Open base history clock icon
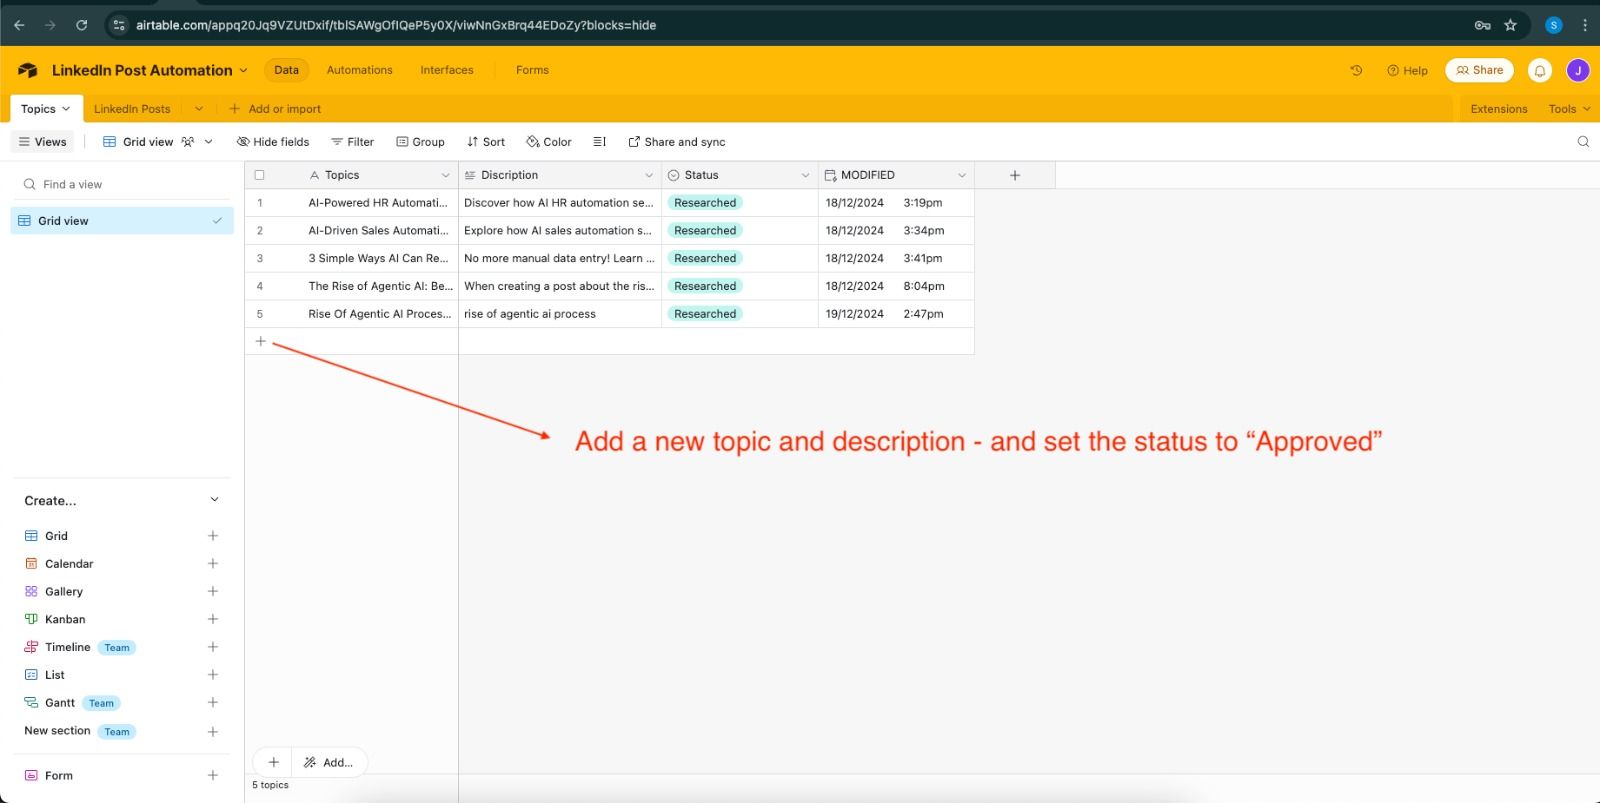 [1356, 70]
